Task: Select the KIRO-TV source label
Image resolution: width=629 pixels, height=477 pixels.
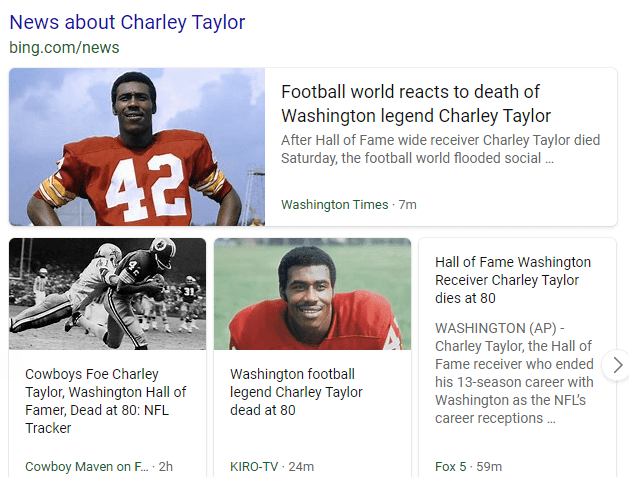Action: click(x=255, y=466)
